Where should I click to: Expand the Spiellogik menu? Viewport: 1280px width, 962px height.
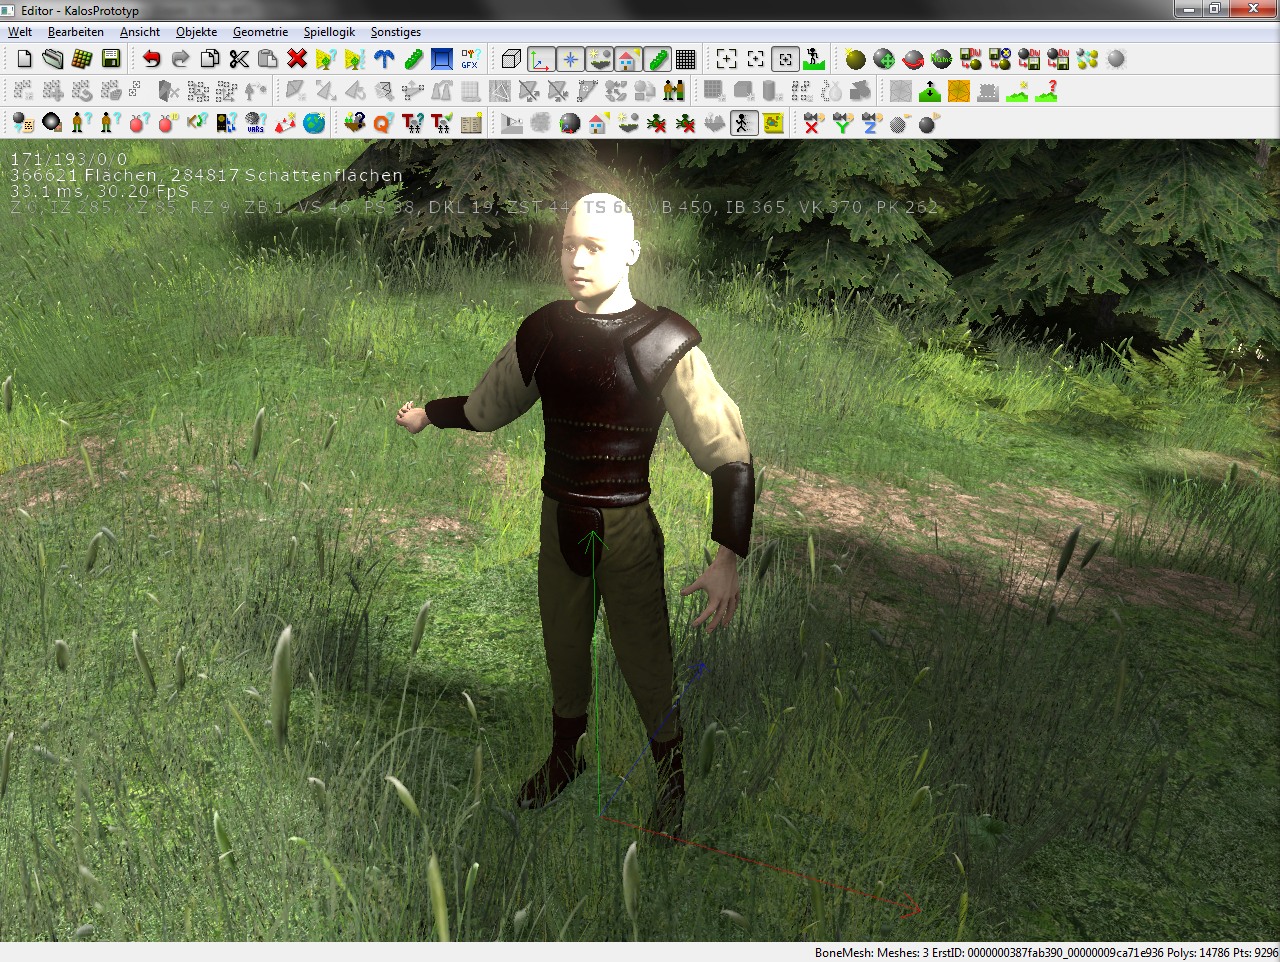click(329, 32)
